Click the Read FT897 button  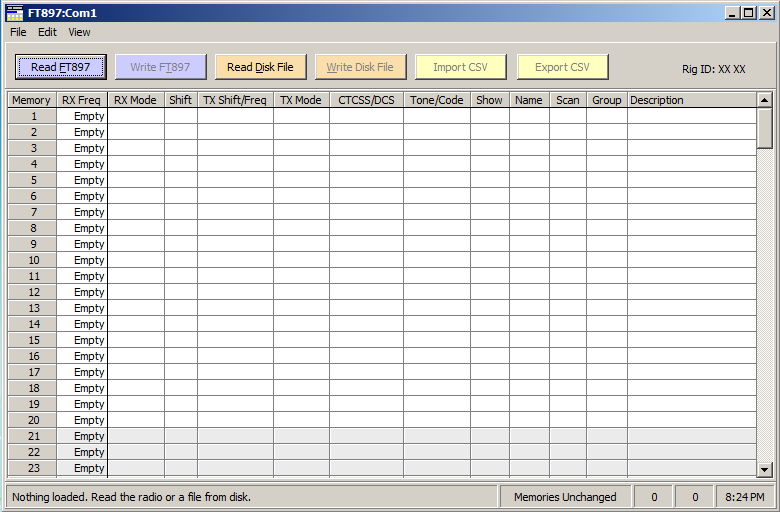coord(61,67)
